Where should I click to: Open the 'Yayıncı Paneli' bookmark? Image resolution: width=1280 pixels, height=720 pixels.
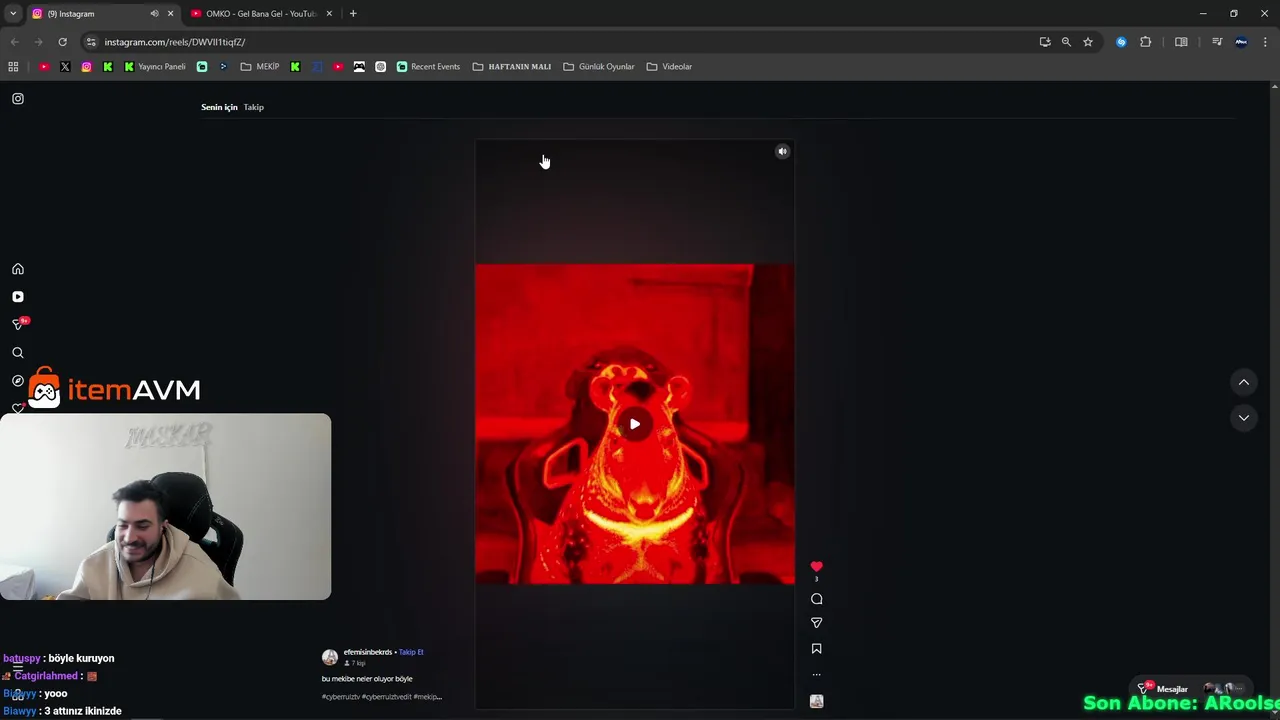155,67
